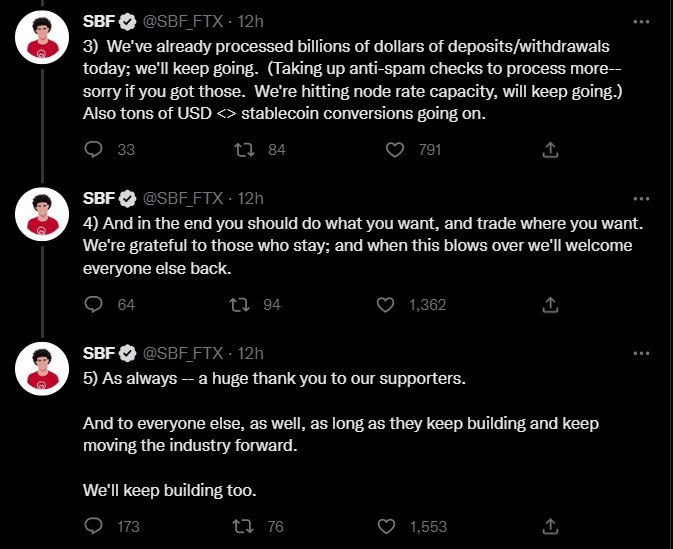Open more options on tweet 3
Screen dimensions: 673x549
641,20
